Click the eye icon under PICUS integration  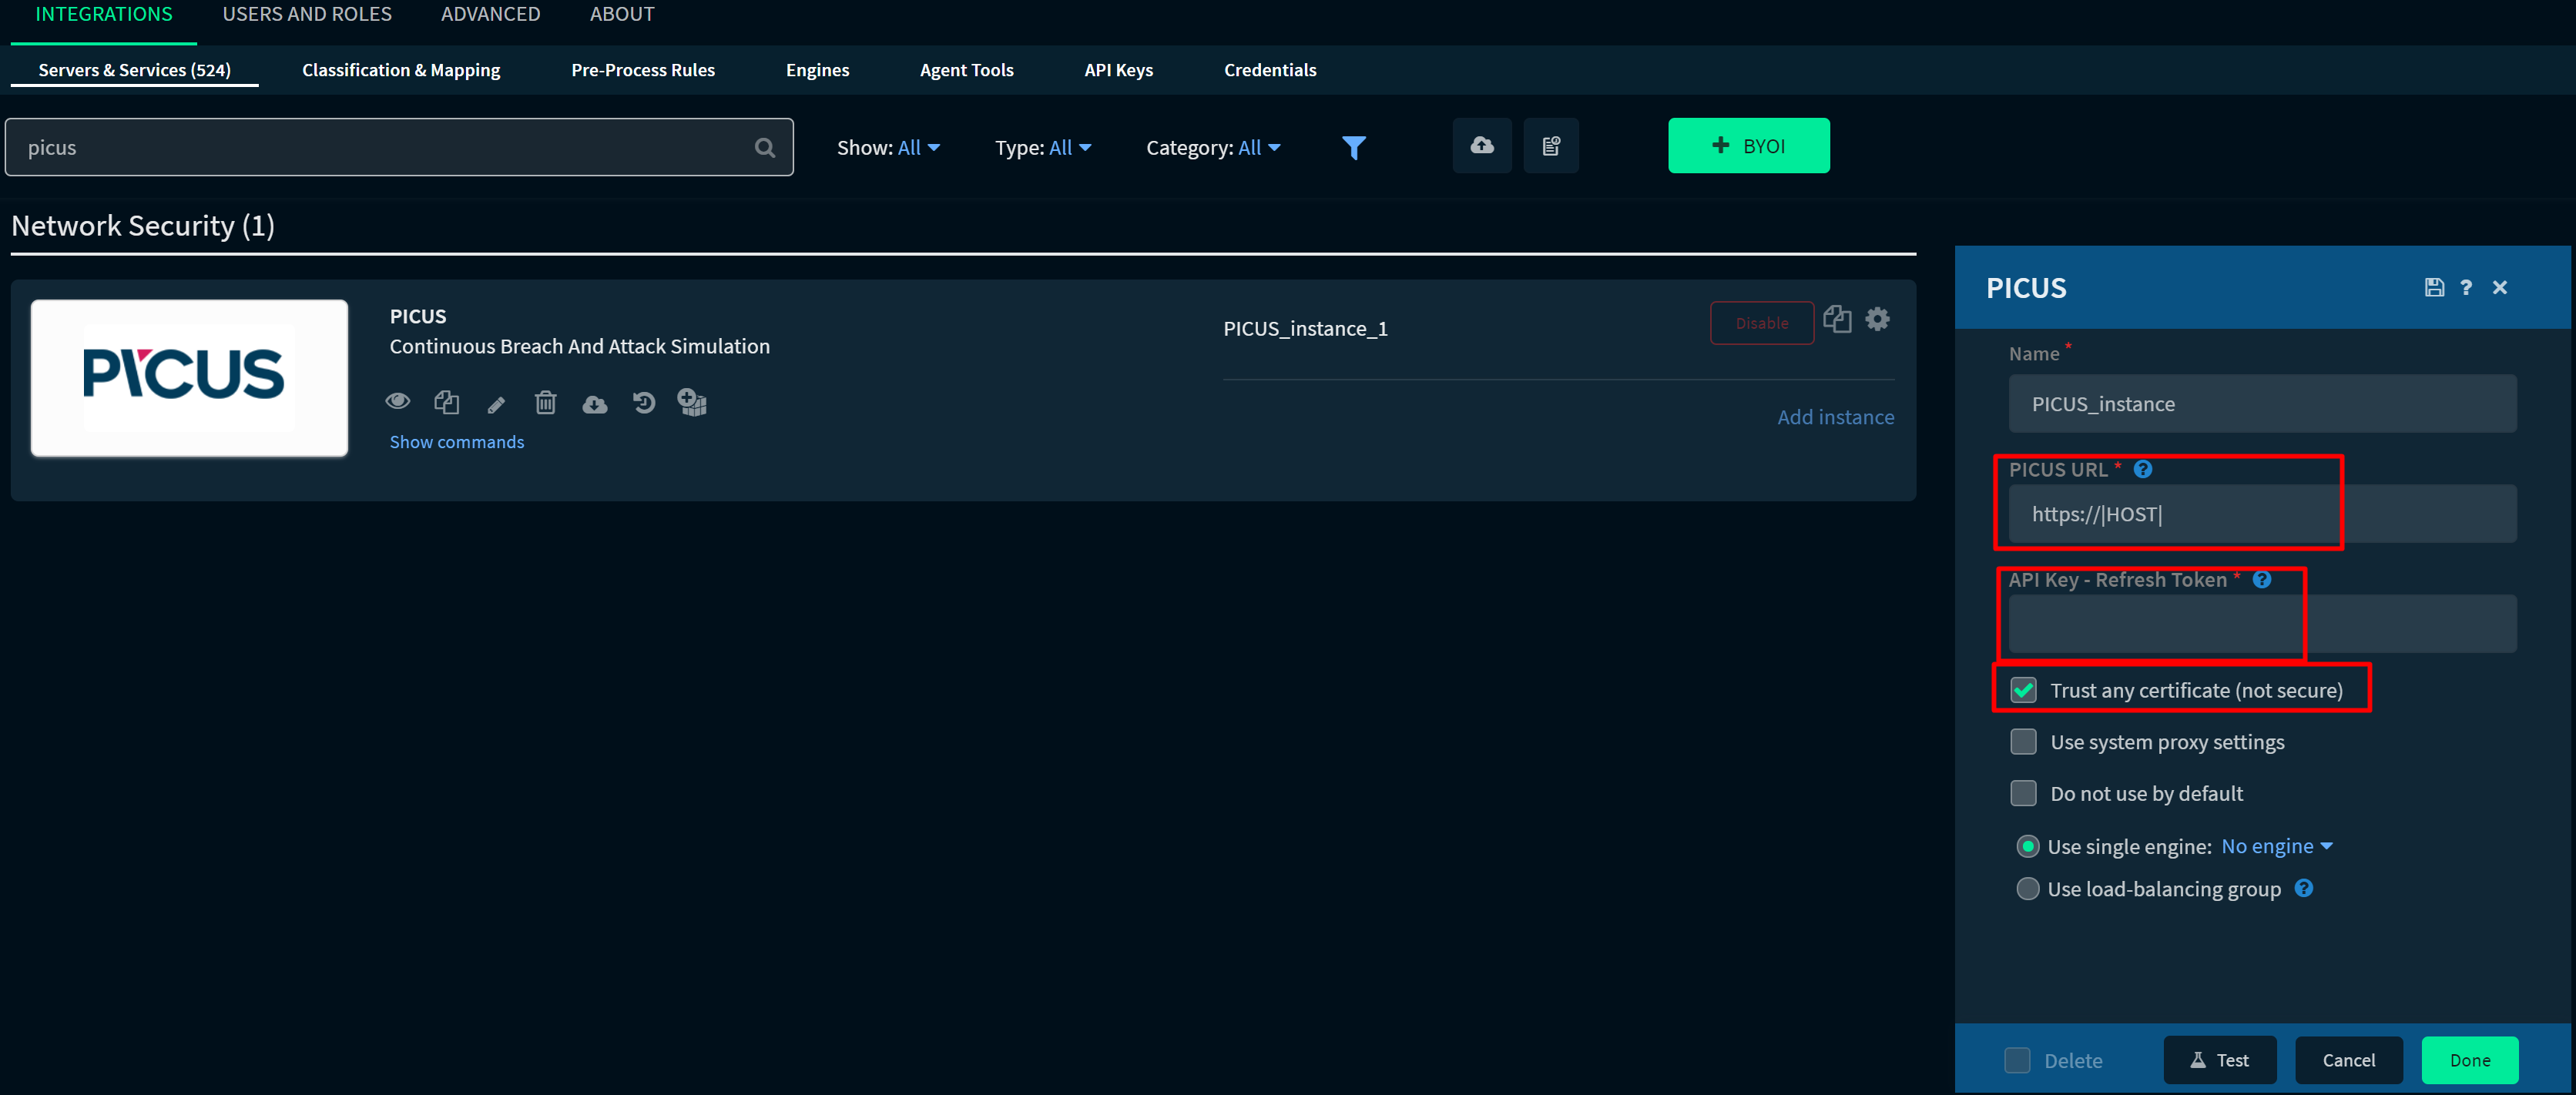coord(398,401)
